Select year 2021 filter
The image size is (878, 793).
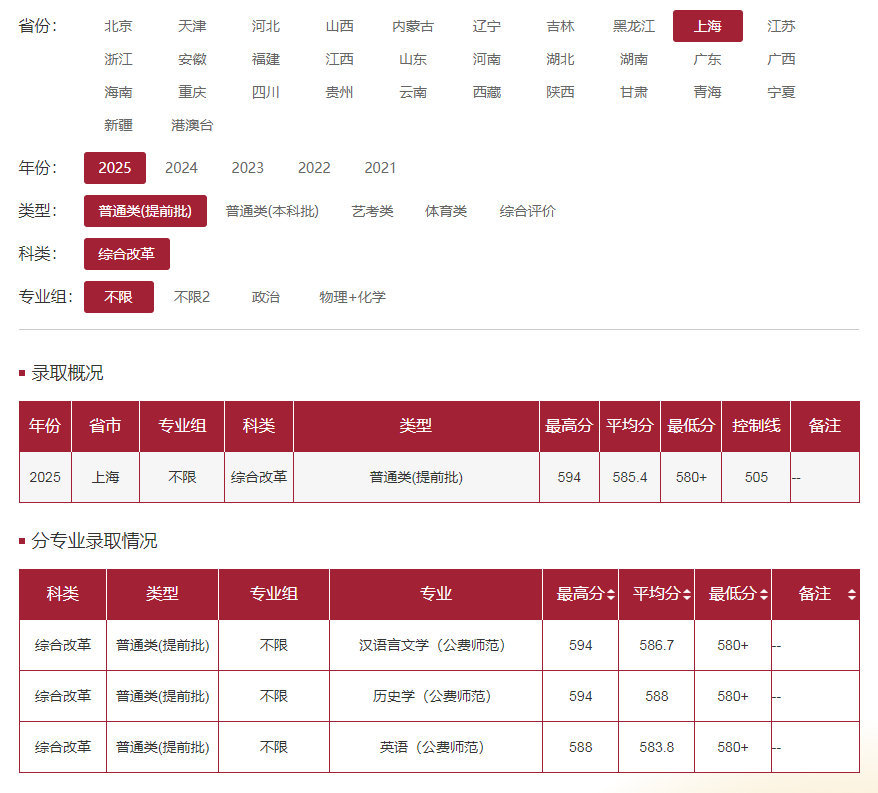(380, 168)
